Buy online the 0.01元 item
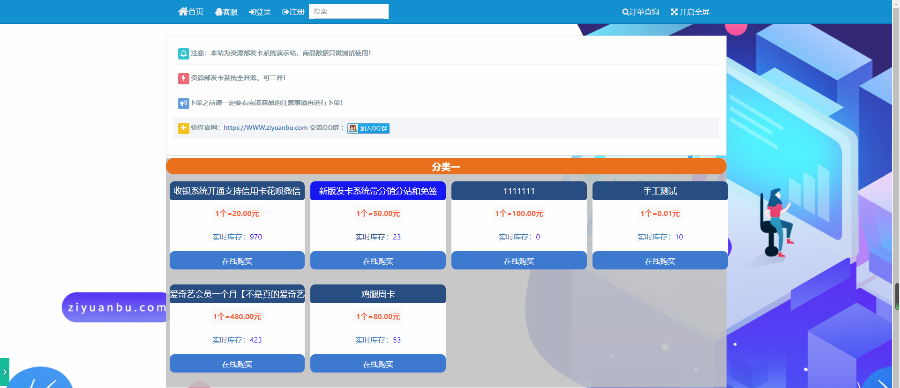 coord(660,261)
